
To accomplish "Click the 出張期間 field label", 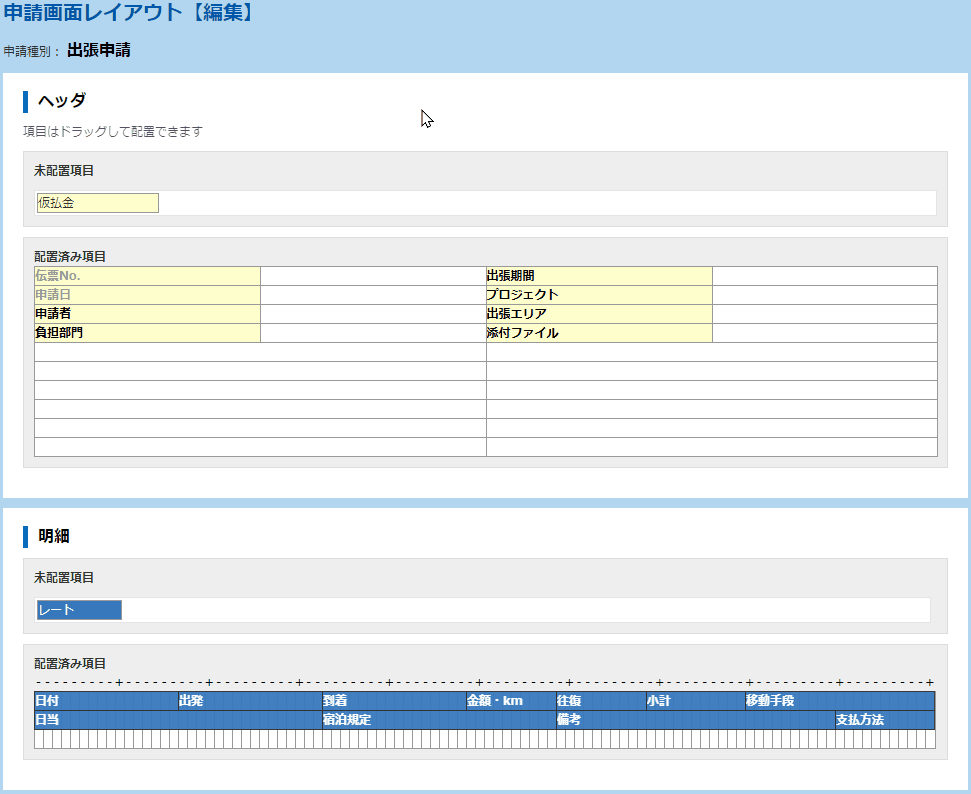I will click(599, 276).
